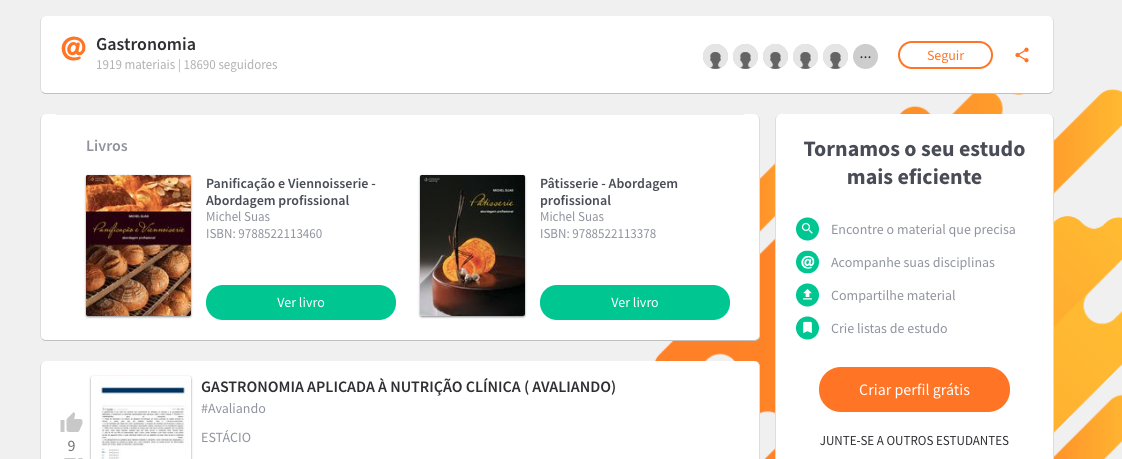Share the Gastronomia page via share icon
Image resolution: width=1122 pixels, height=459 pixels.
1022,55
